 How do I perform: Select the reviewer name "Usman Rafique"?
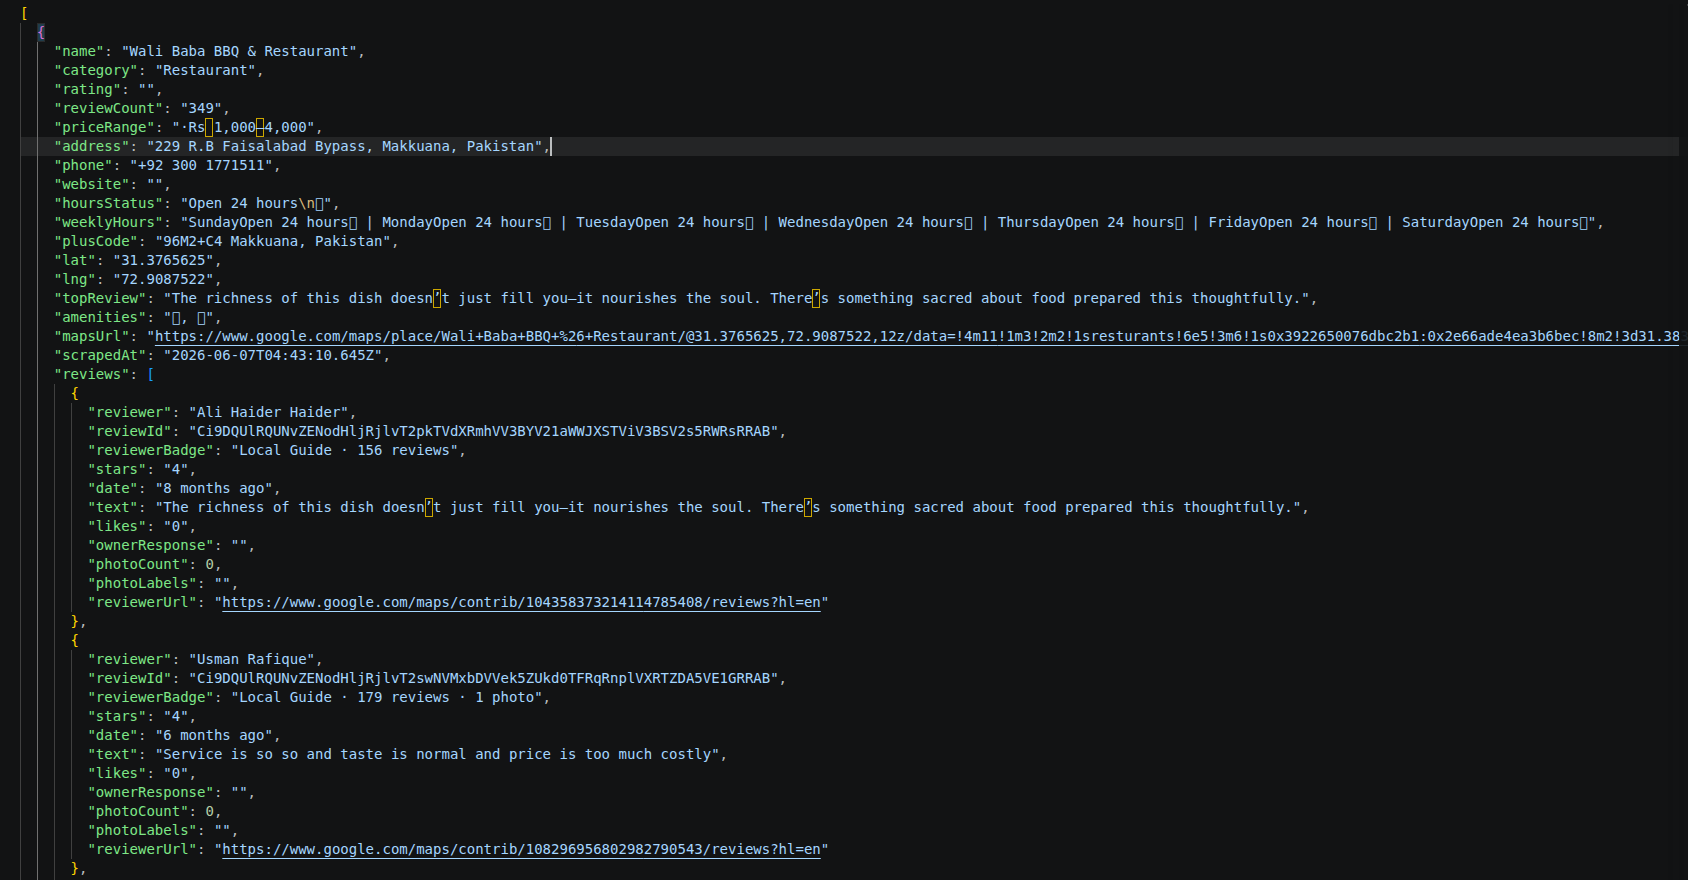coord(251,659)
